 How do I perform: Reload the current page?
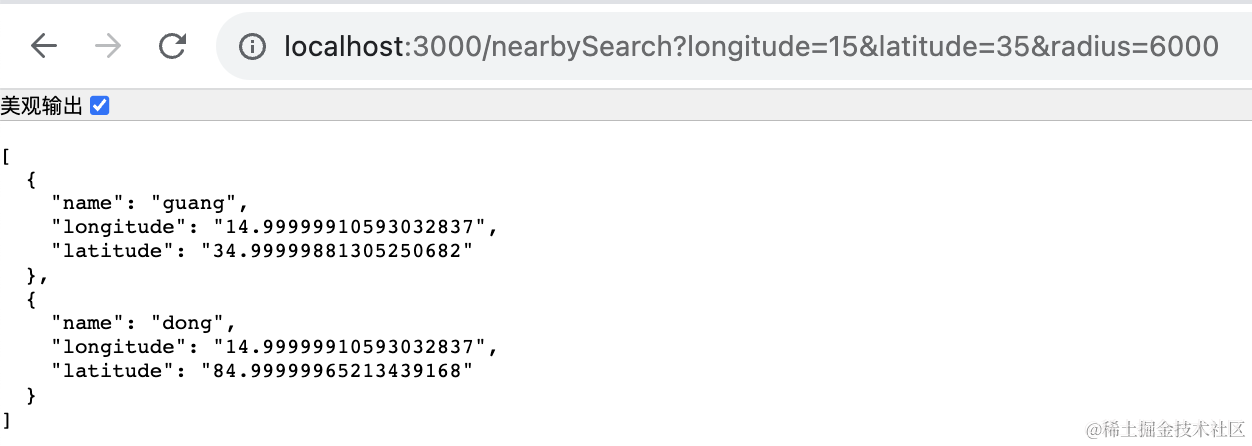pos(173,46)
